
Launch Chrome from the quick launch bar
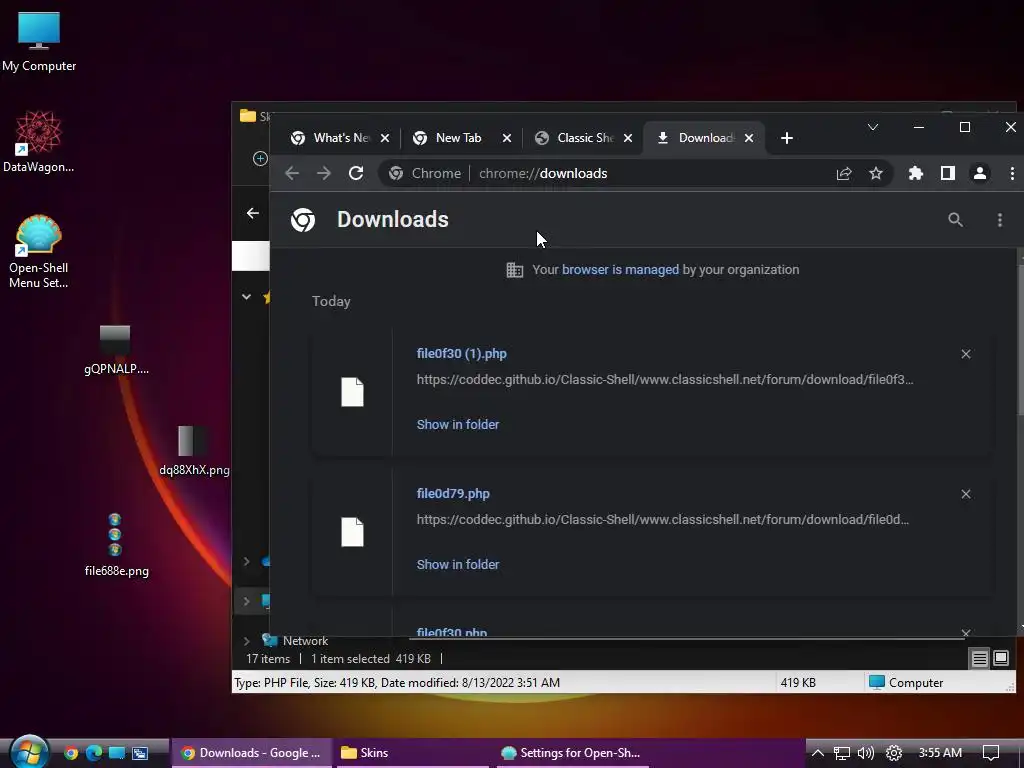(71, 753)
